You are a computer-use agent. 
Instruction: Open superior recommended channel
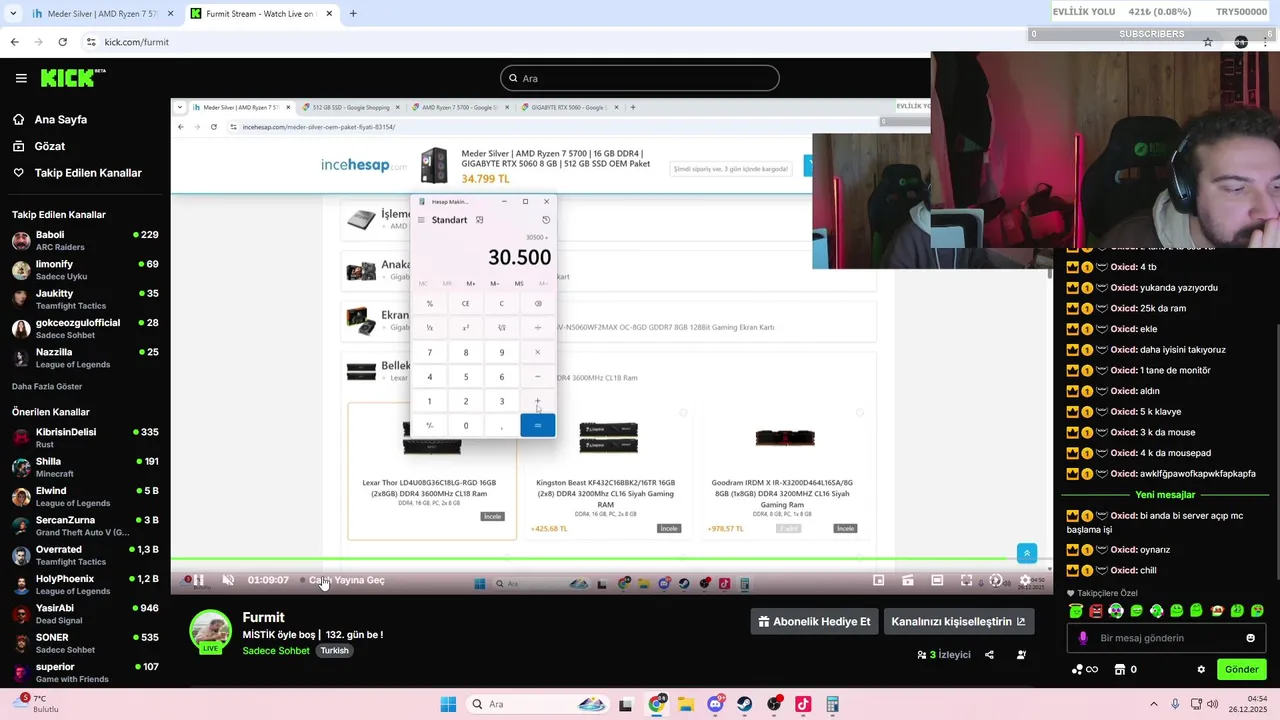[85, 672]
